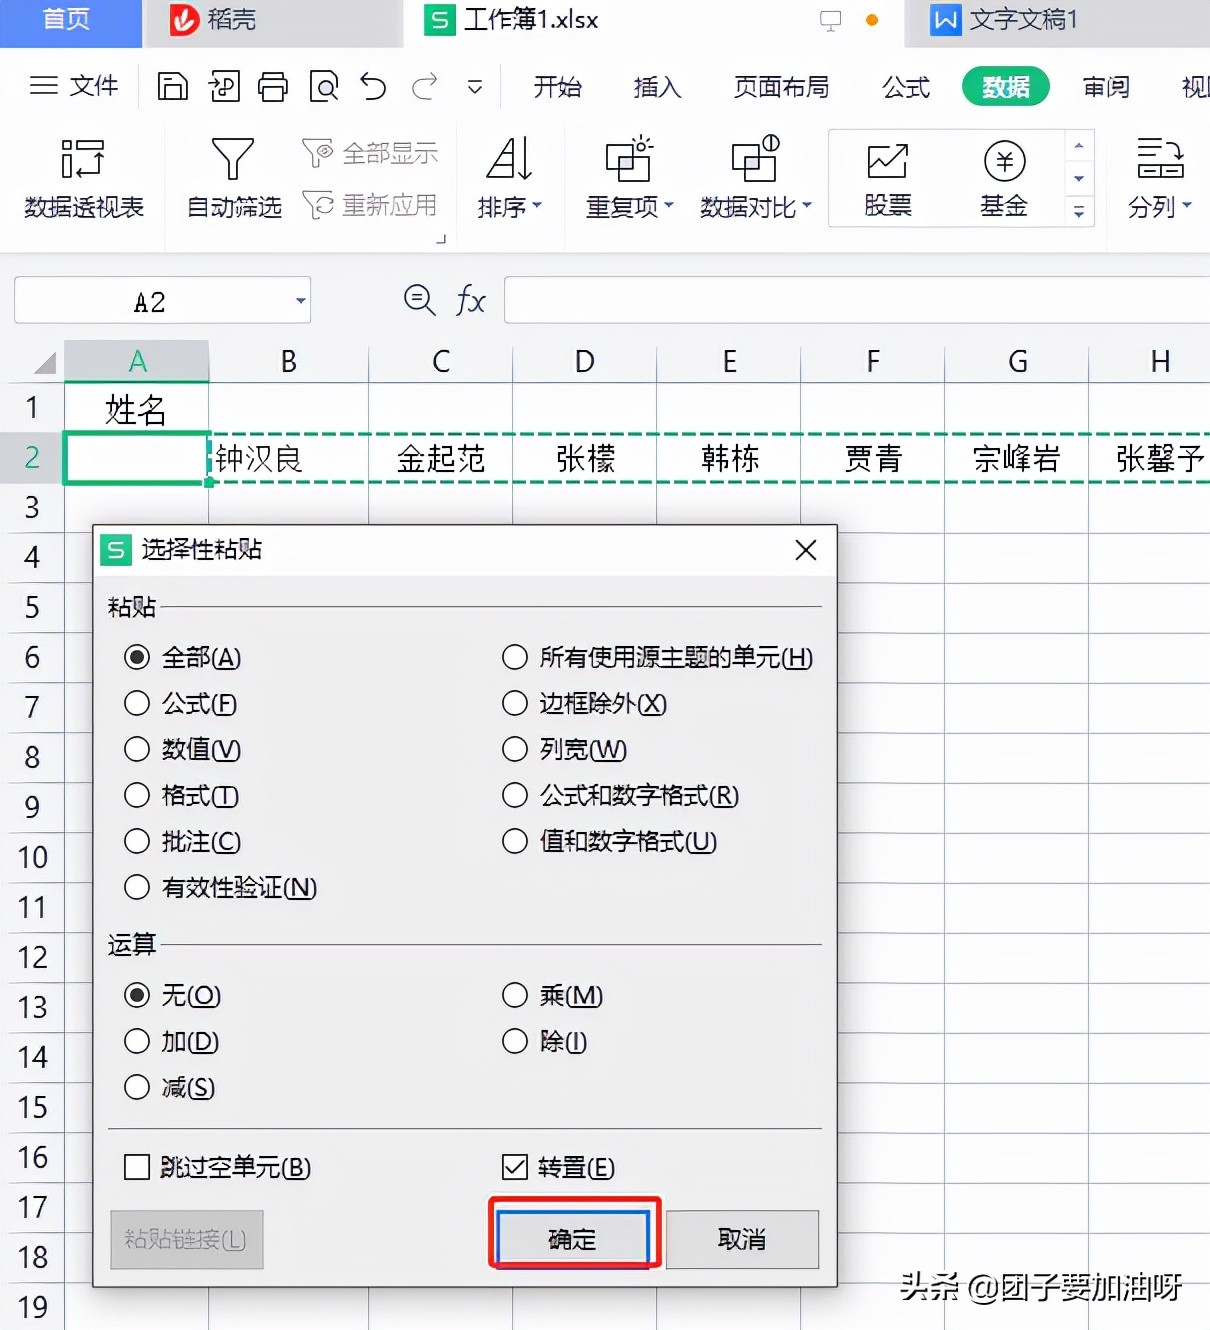Select the Multiply (乘) operation
The width and height of the screenshot is (1210, 1330).
515,995
